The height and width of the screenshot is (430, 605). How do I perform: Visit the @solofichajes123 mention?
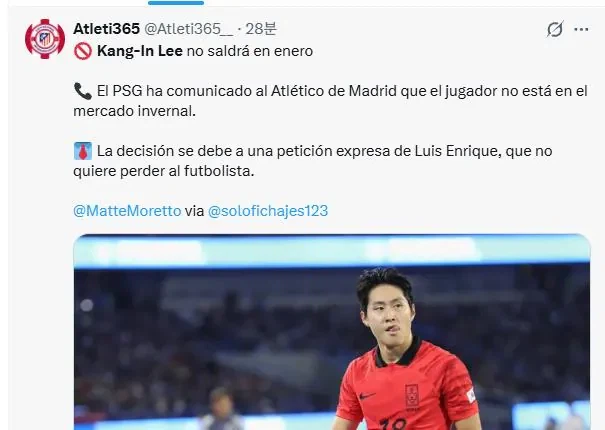[x=268, y=211]
